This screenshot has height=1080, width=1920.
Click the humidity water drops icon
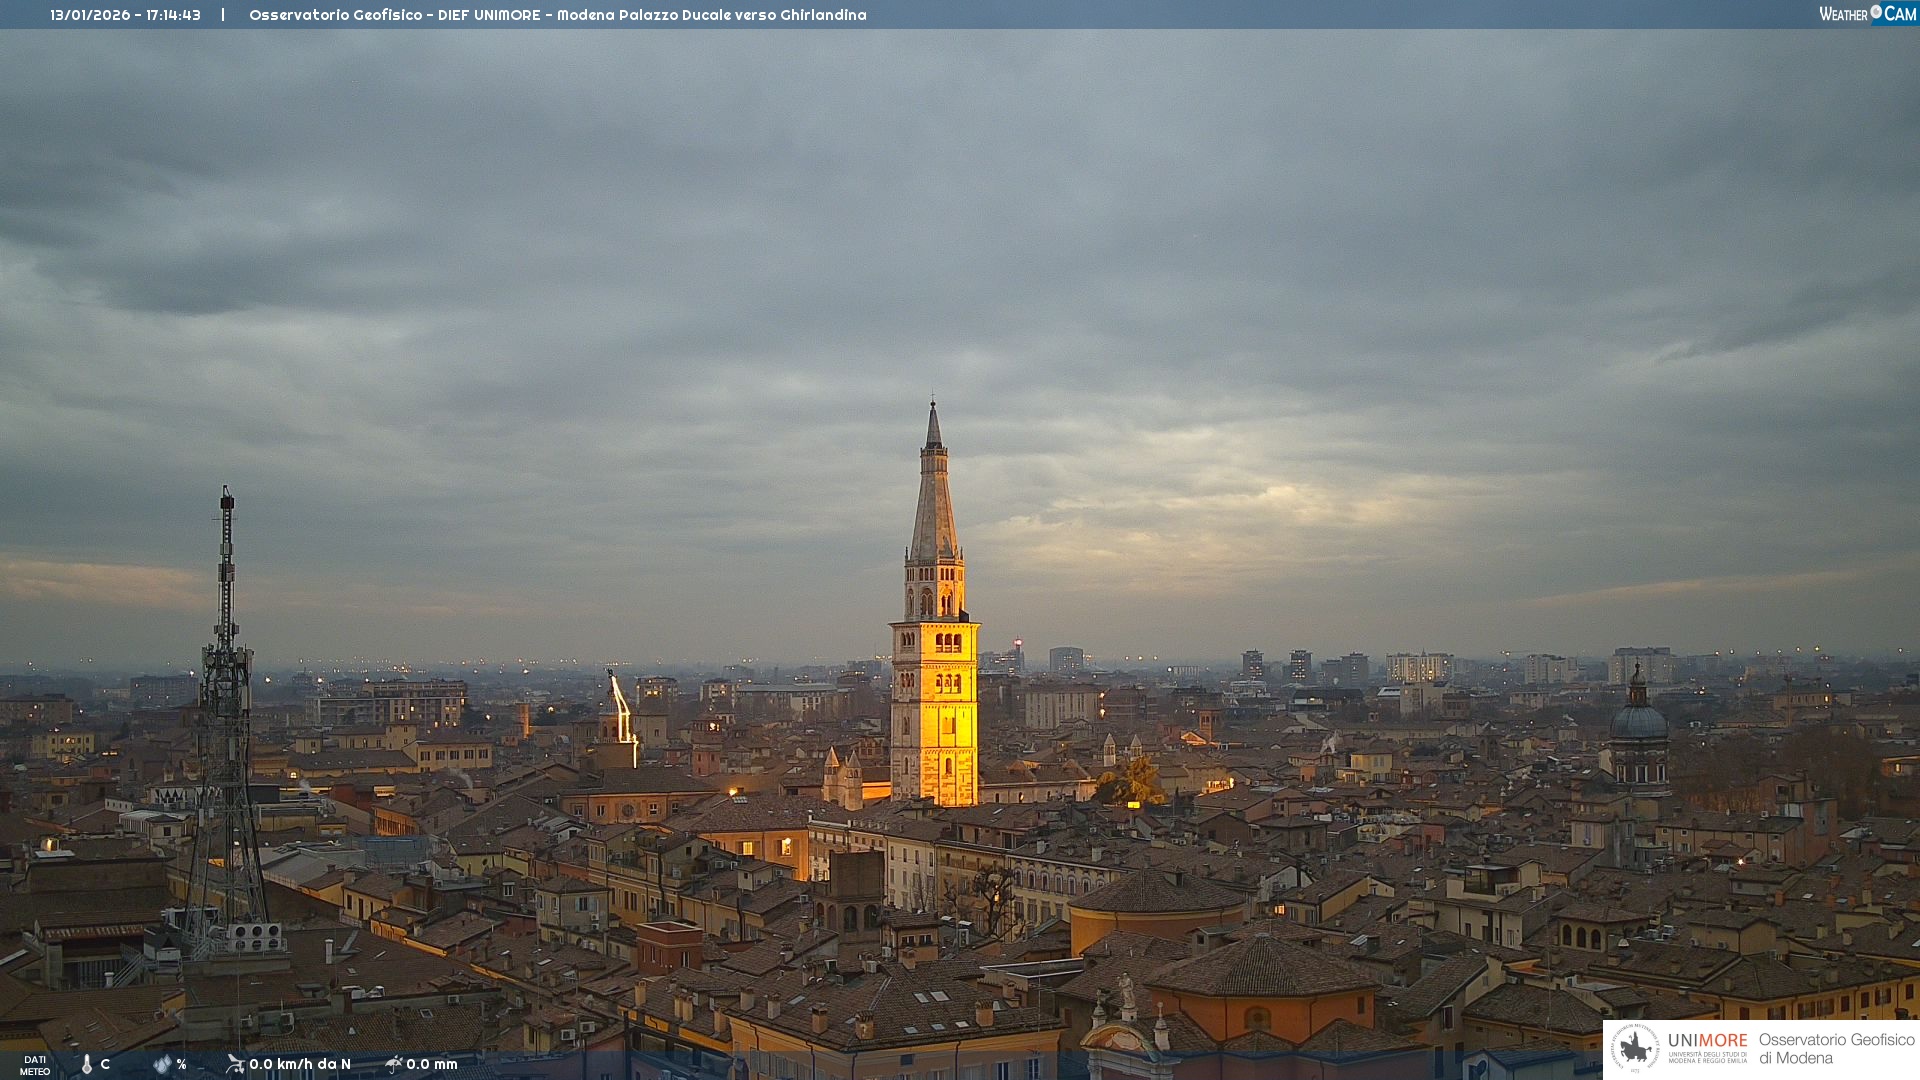tap(162, 1064)
